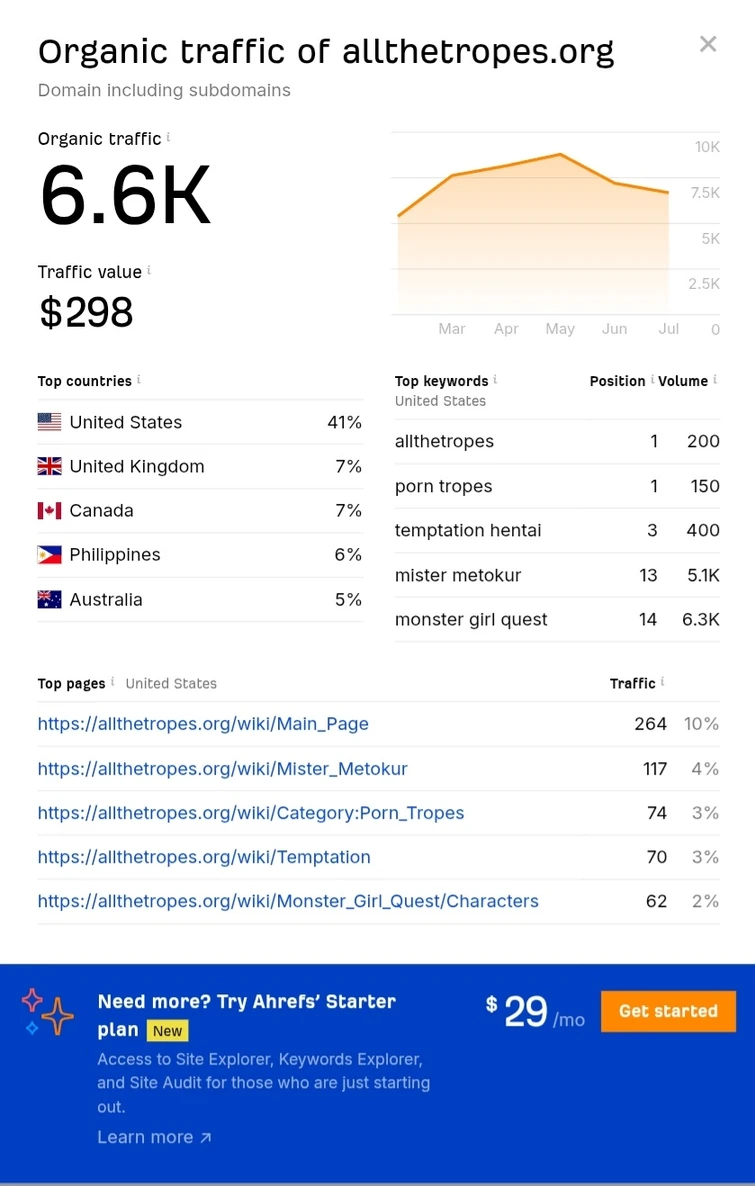Open the Temptation wiki page link
Screen dimensions: 755x1186
pos(204,857)
